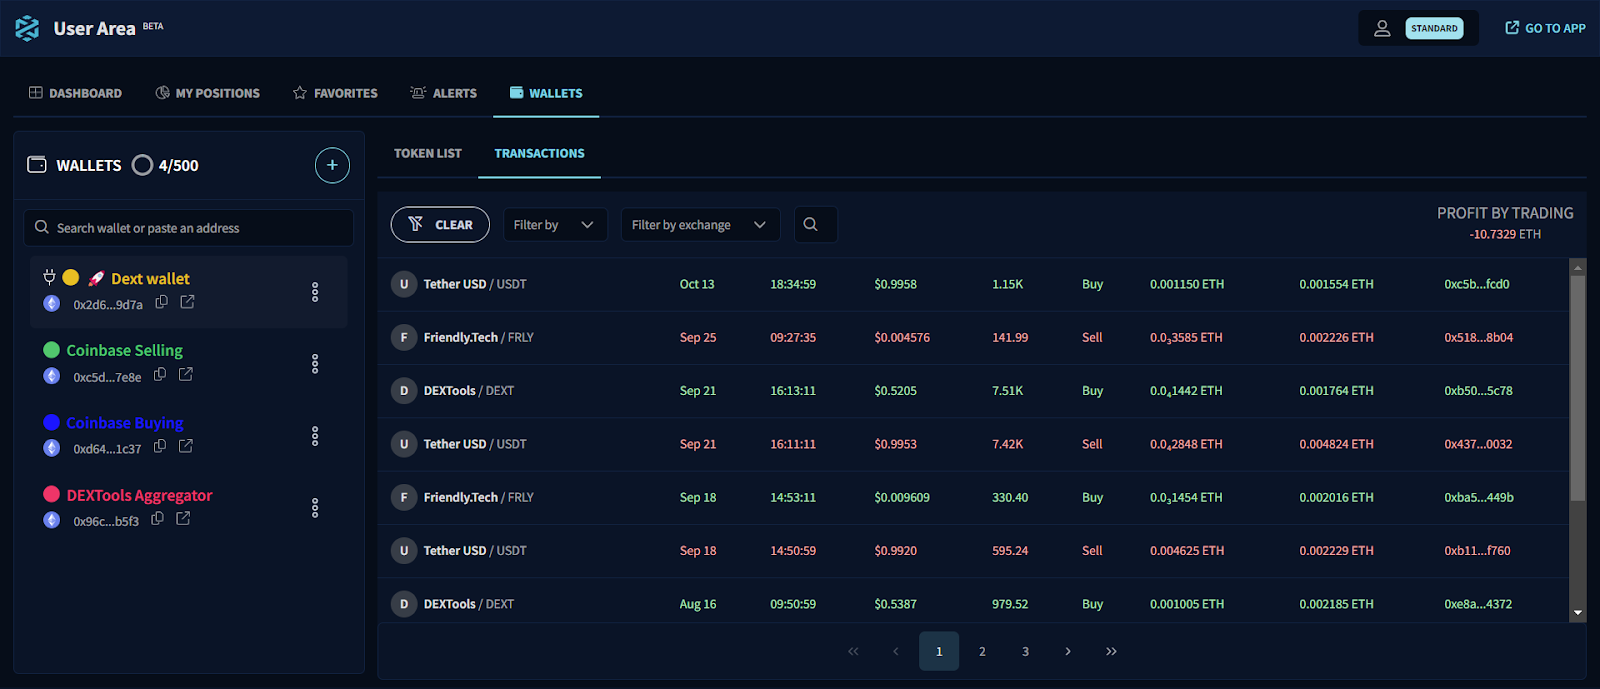Viewport: 1600px width, 689px height.
Task: Click the blue color dot of Coinbase Buying
Action: (x=52, y=422)
